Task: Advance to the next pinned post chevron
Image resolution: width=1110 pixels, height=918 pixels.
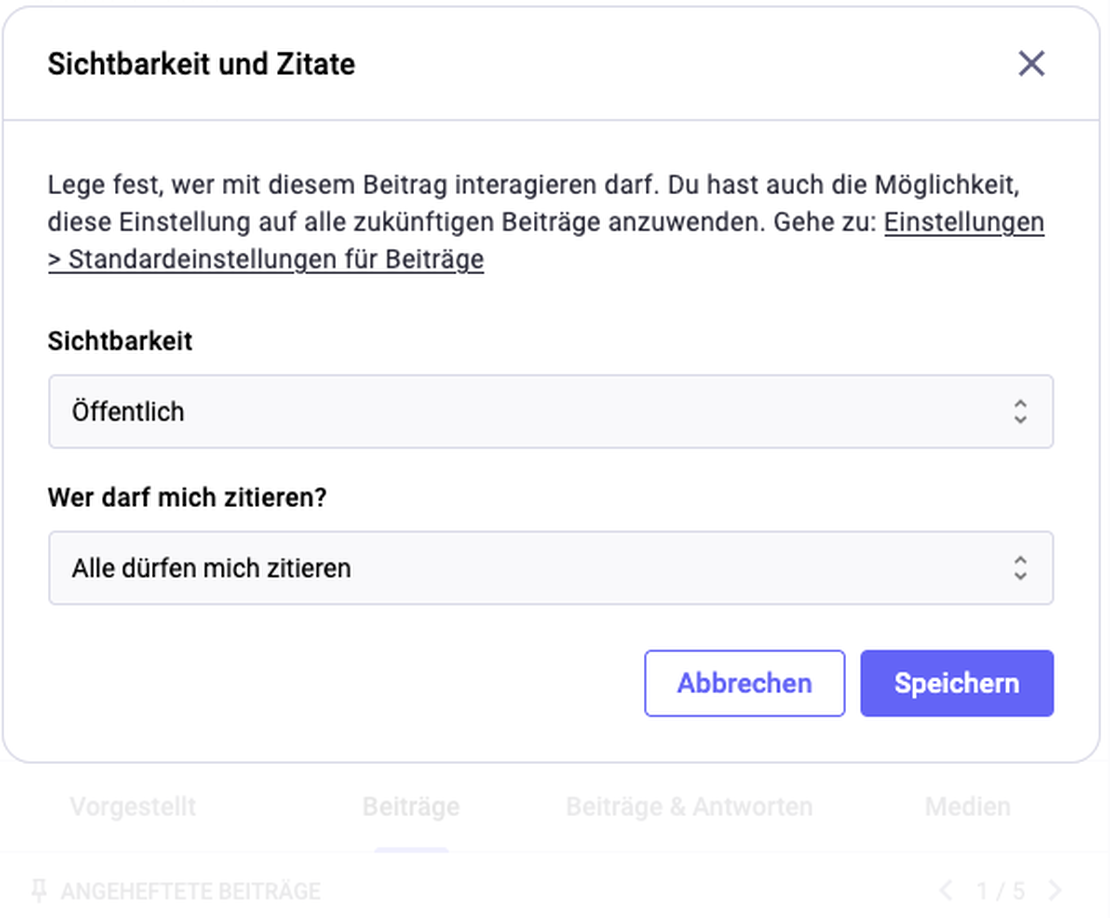Action: (1054, 890)
